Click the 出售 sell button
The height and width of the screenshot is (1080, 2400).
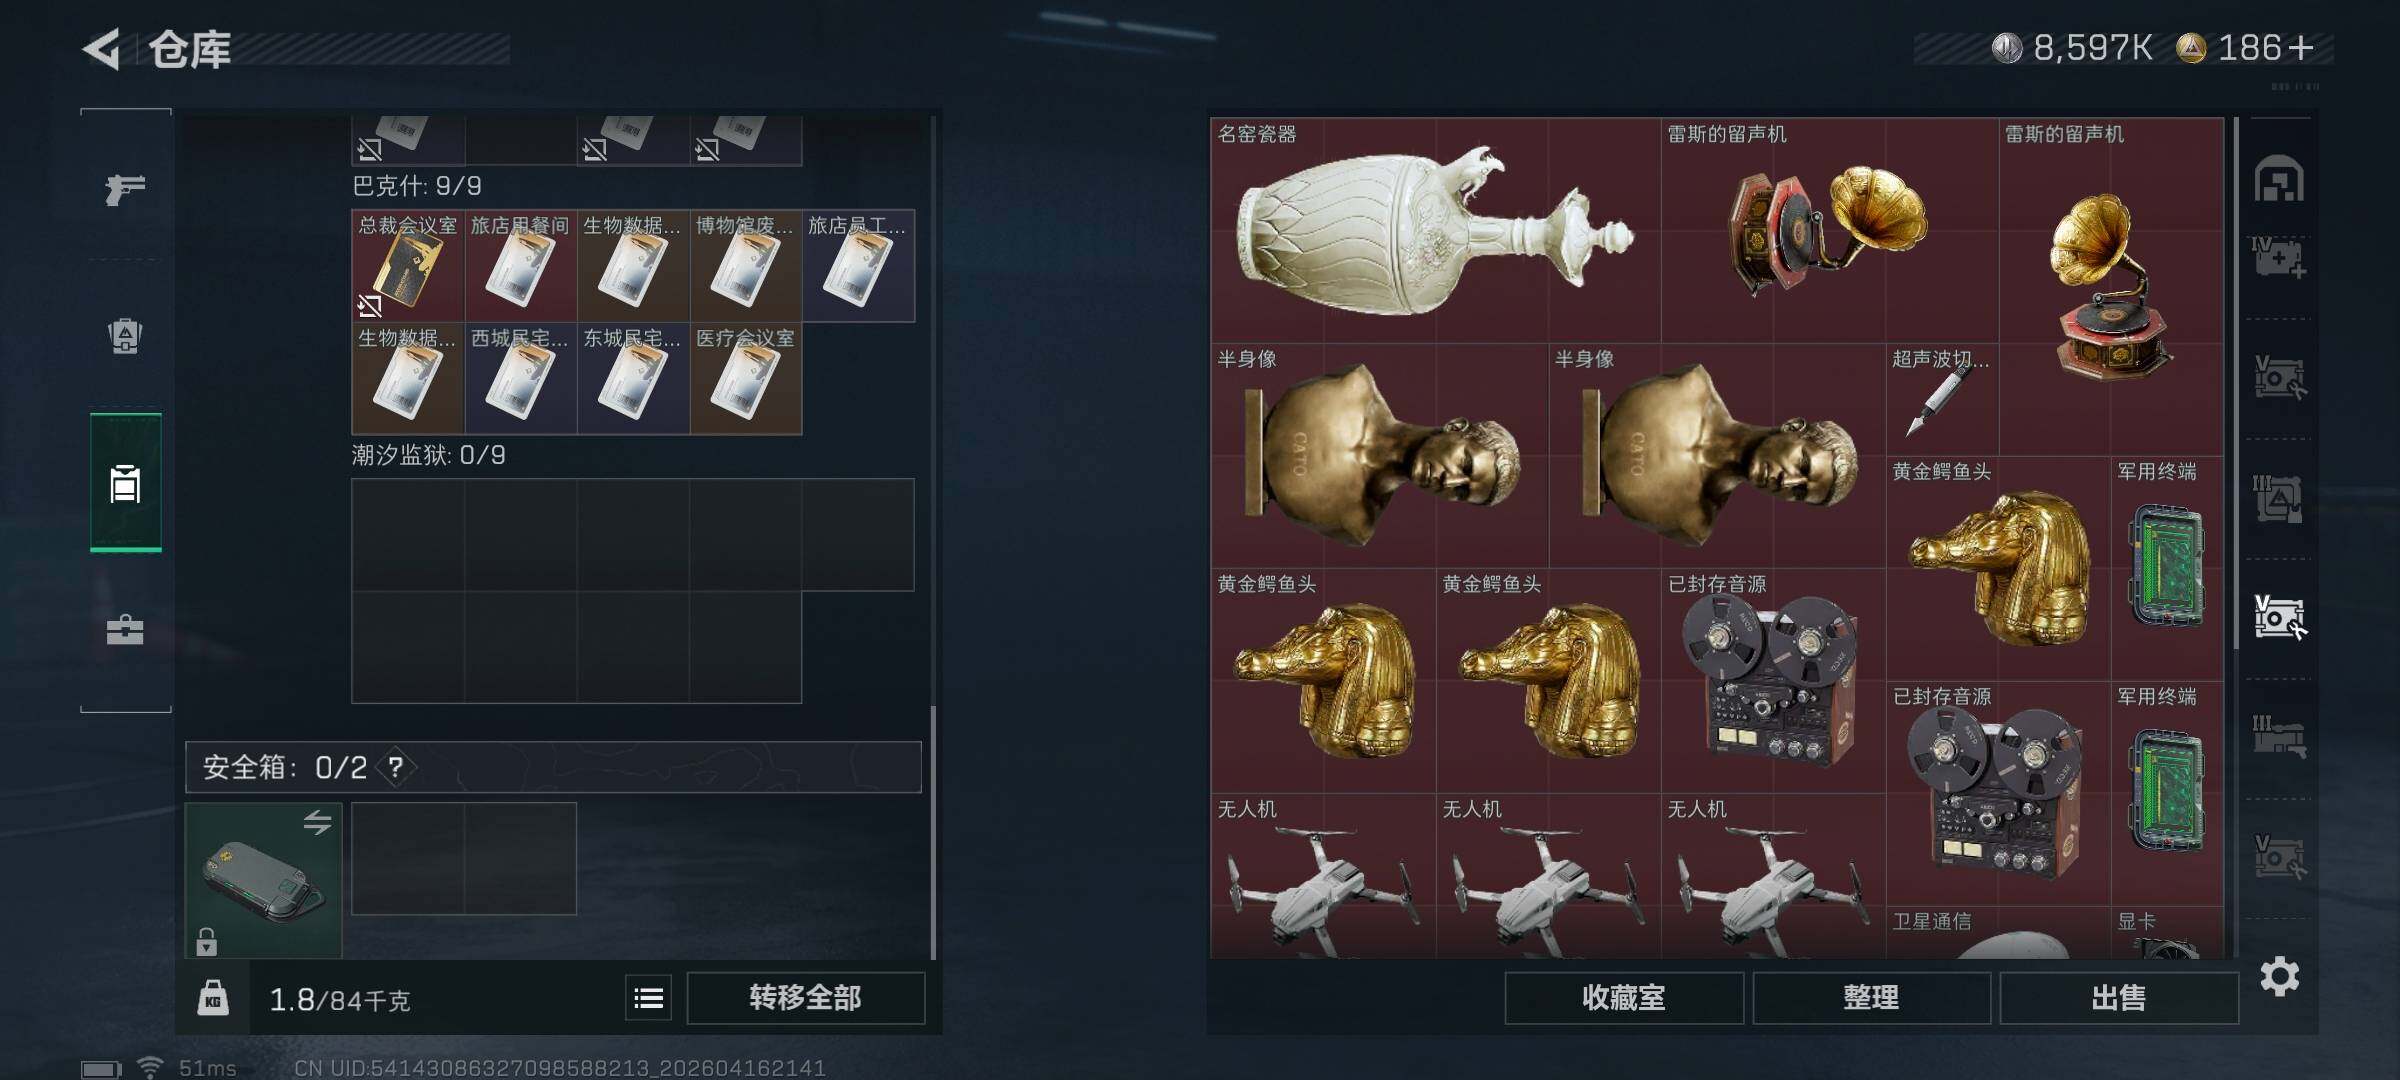click(2119, 998)
